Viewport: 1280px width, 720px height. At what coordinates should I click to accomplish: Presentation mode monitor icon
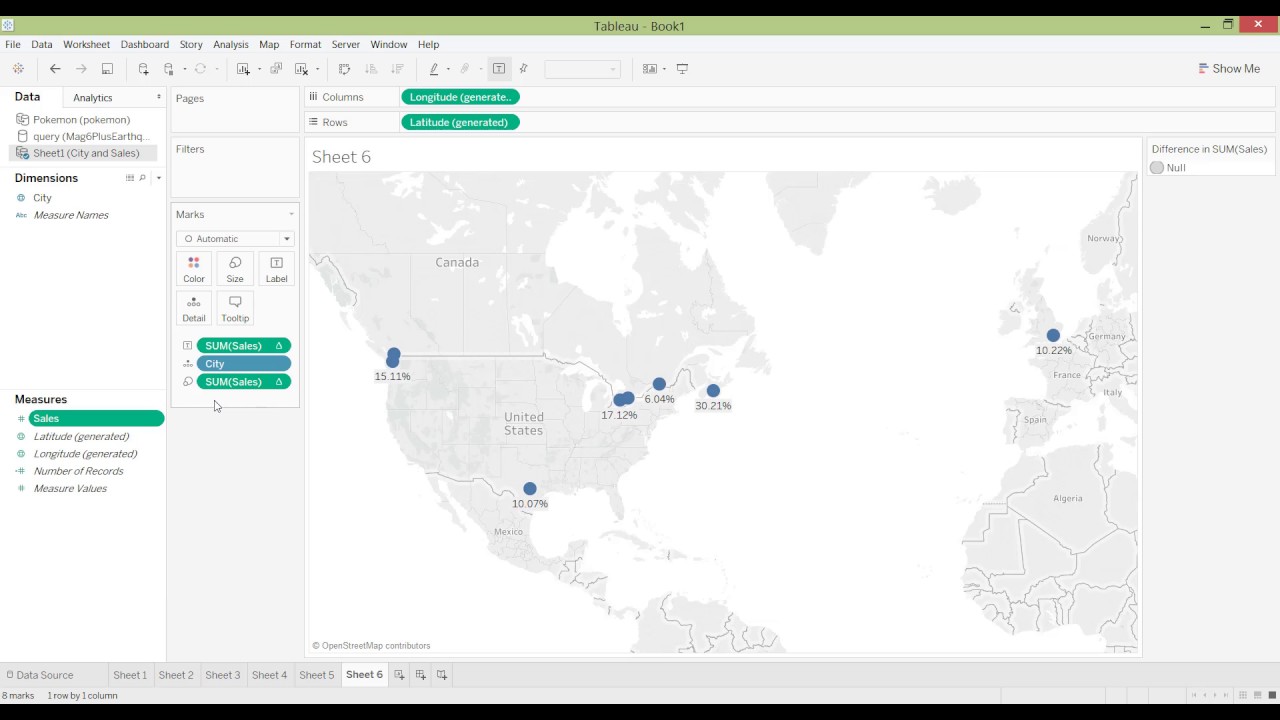point(682,69)
